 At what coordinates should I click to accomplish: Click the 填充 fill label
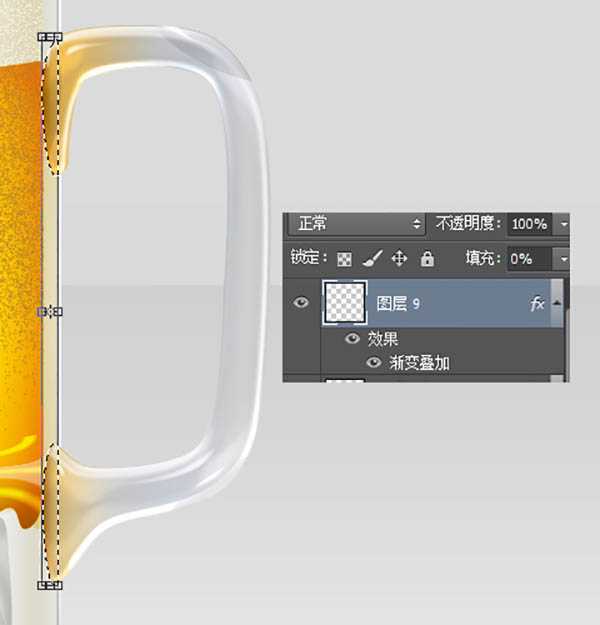coord(483,258)
